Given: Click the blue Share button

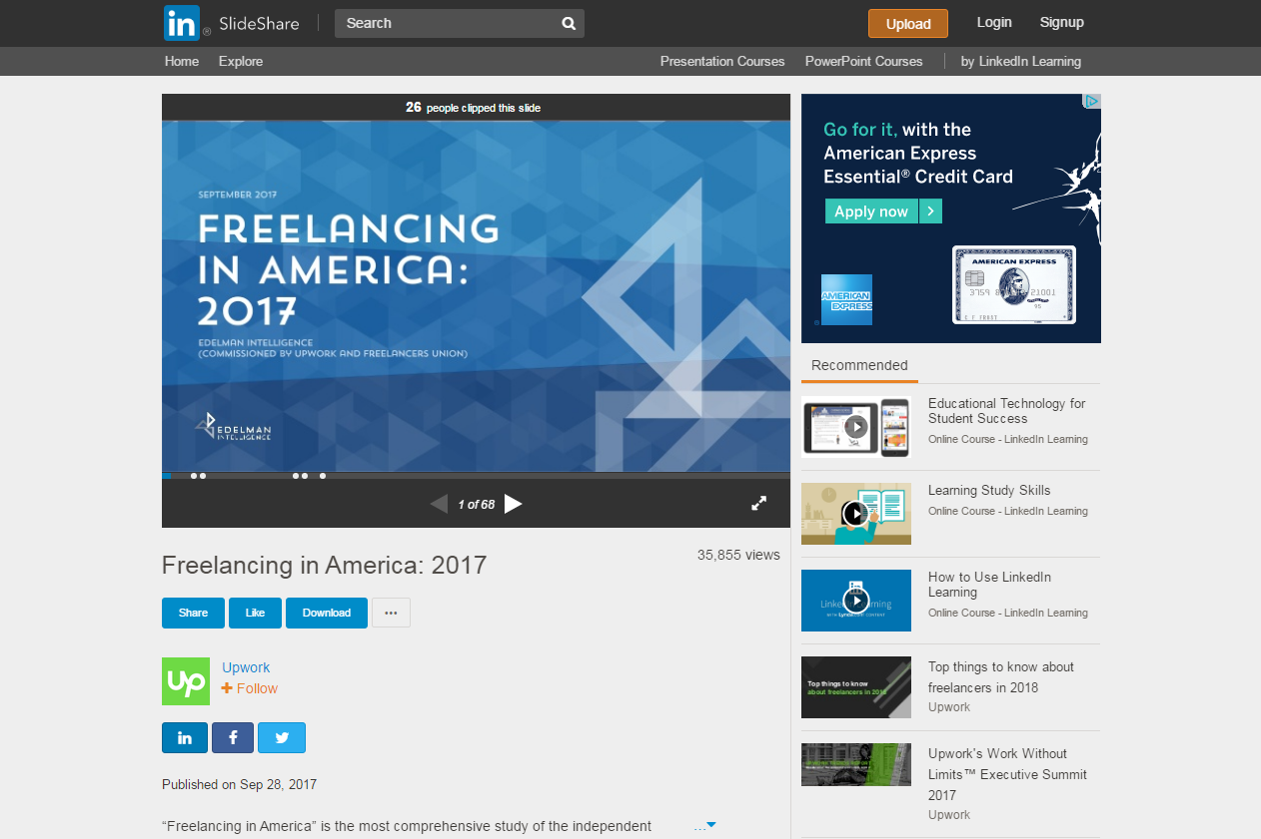Looking at the screenshot, I should [x=193, y=613].
